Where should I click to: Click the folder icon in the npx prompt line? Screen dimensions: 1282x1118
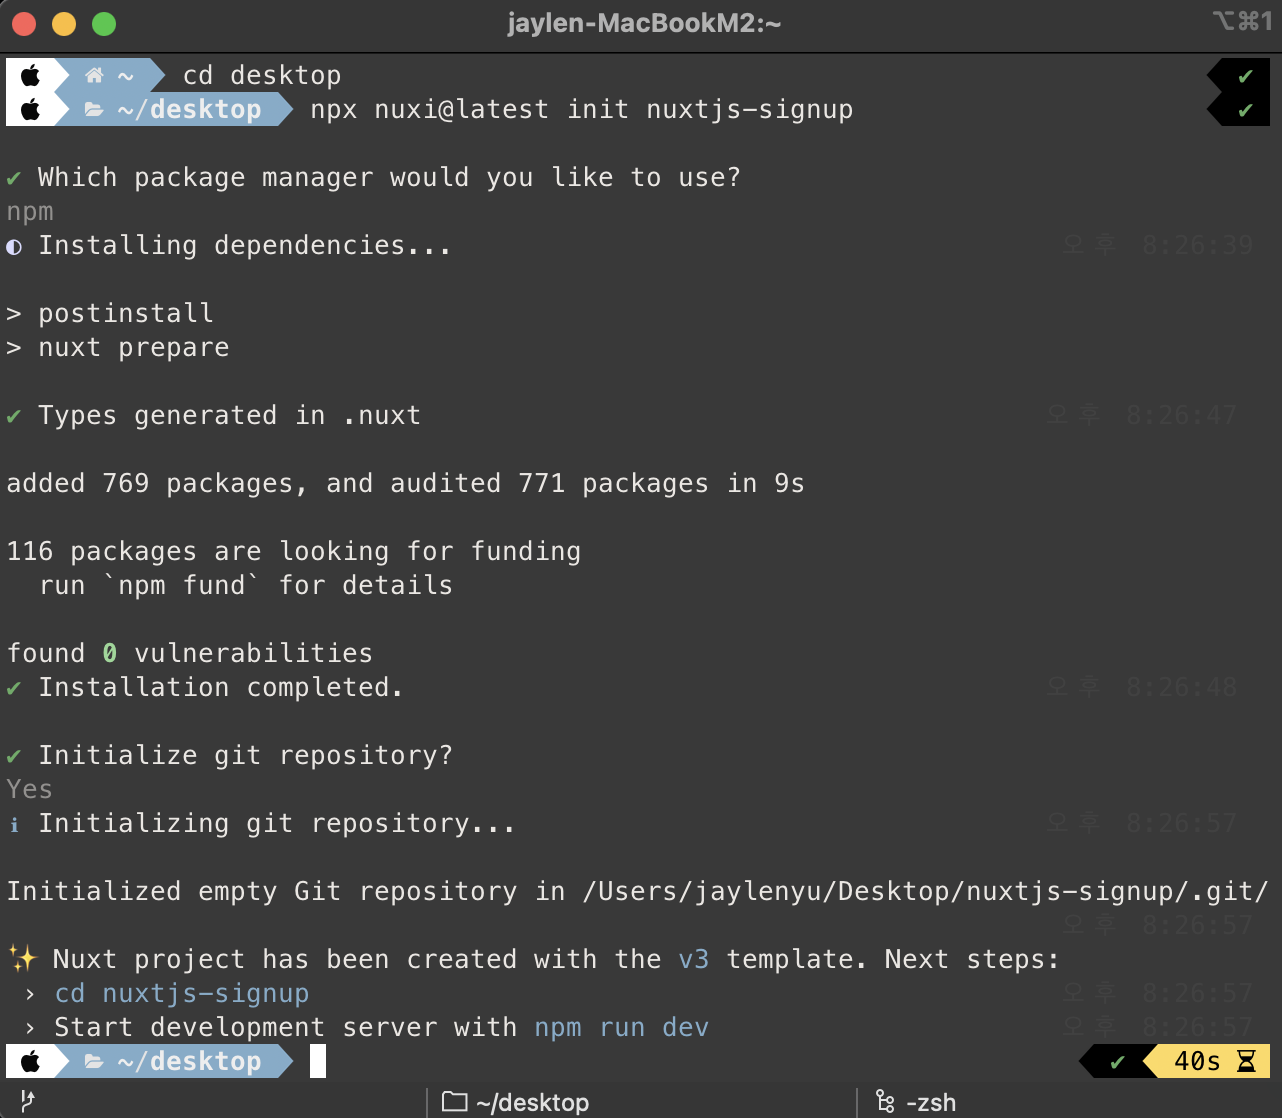click(x=94, y=110)
